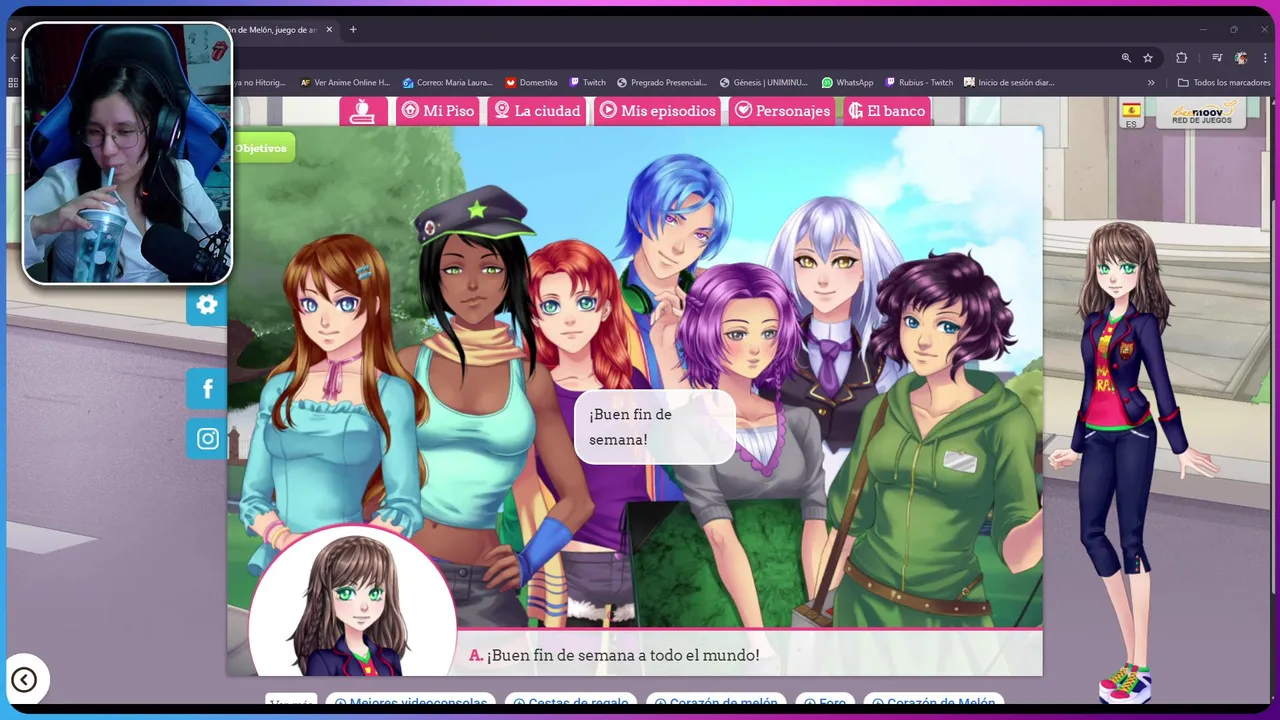
Task: Select the player avatar circle portrait
Action: coord(352,604)
